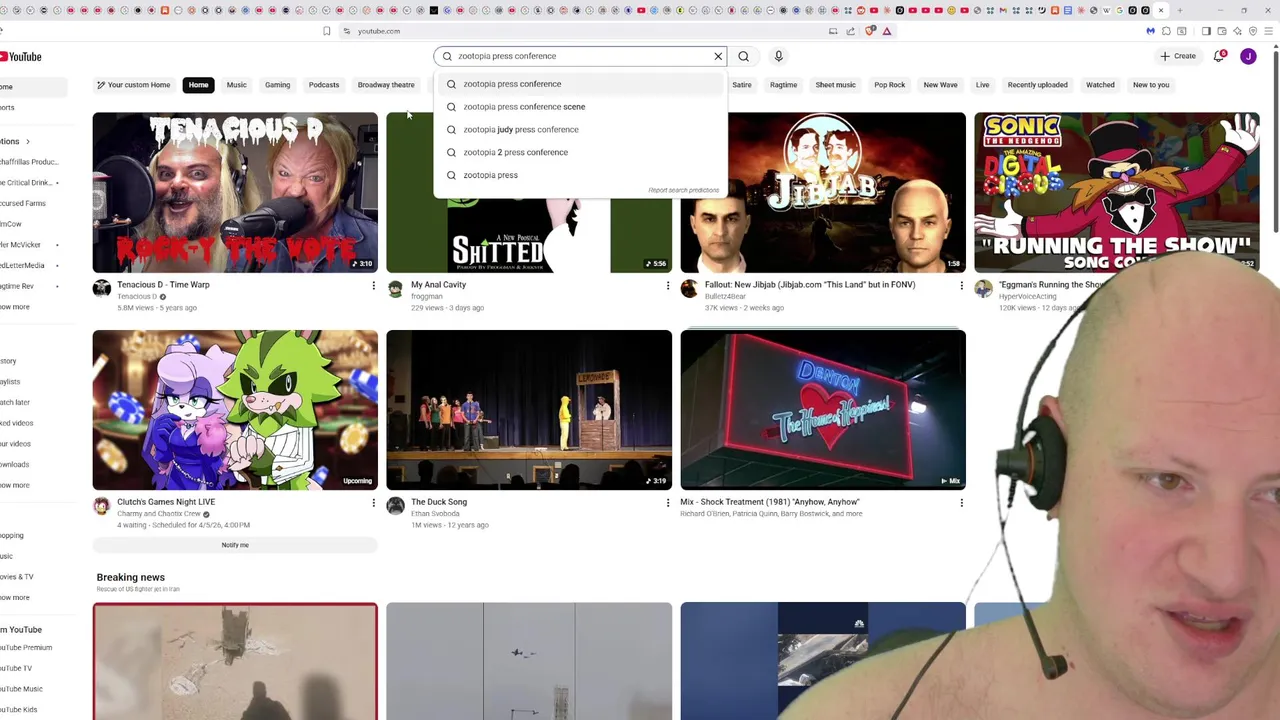1280x720 pixels.
Task: Click the Brave shields icon
Action: pos(870,31)
